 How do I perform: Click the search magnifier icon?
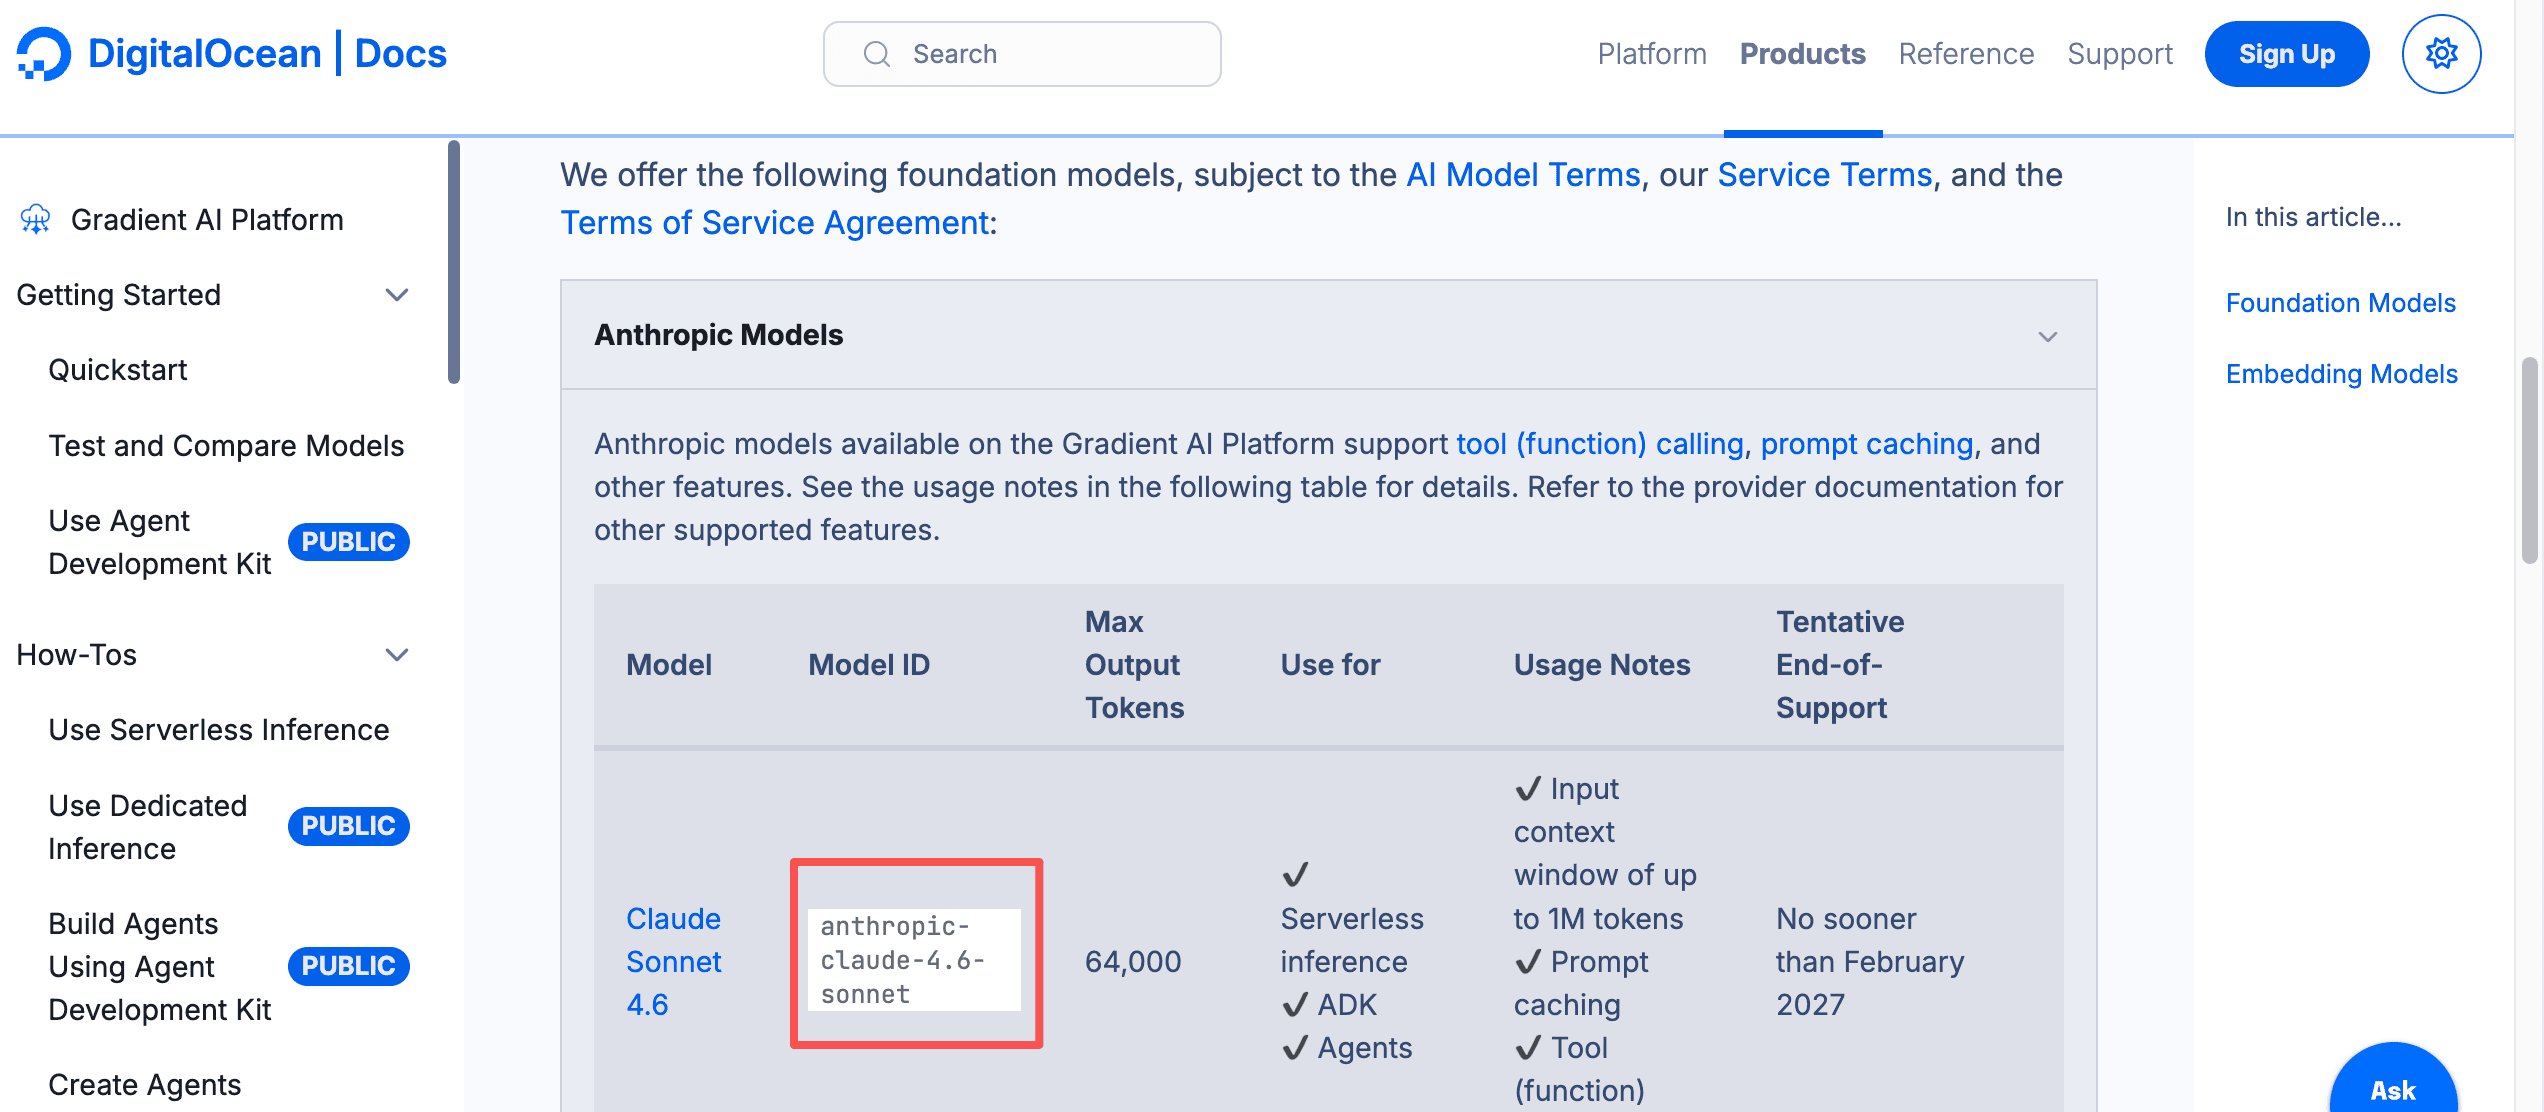point(877,54)
